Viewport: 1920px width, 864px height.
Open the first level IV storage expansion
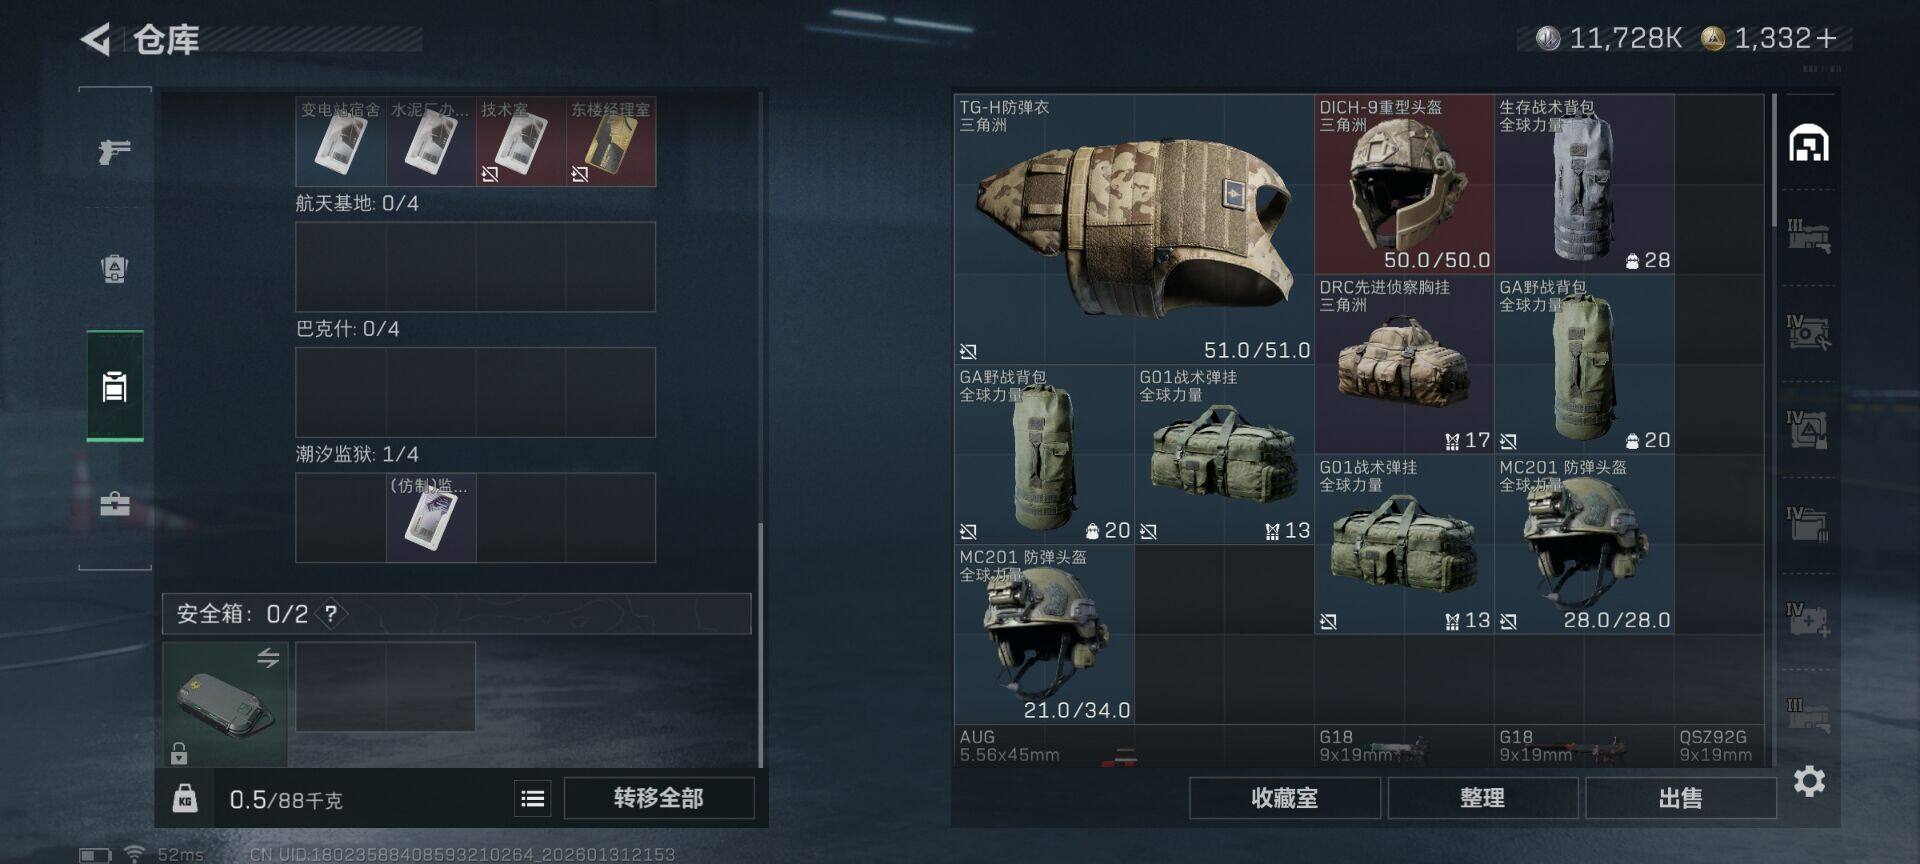point(1808,332)
